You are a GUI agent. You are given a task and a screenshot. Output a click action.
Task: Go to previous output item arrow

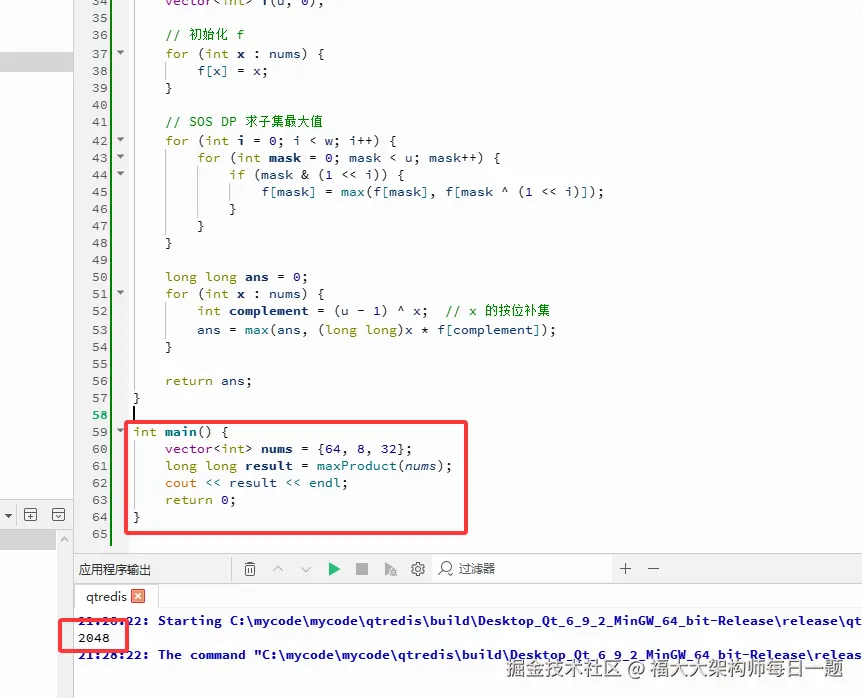pyautogui.click(x=278, y=569)
